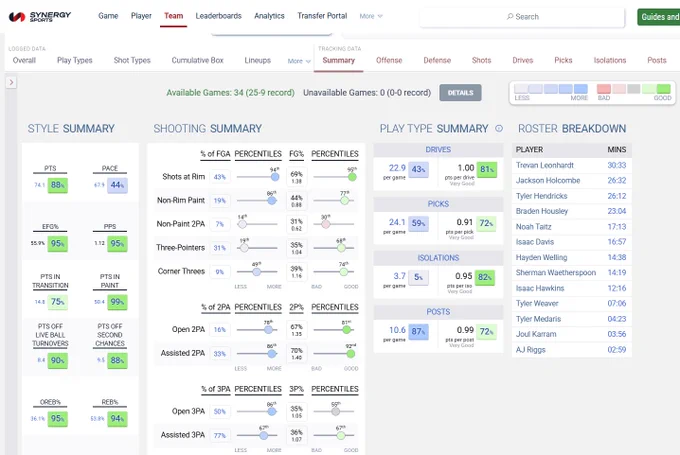Open Joul Karram player link
This screenshot has height=455, width=680.
pos(536,334)
